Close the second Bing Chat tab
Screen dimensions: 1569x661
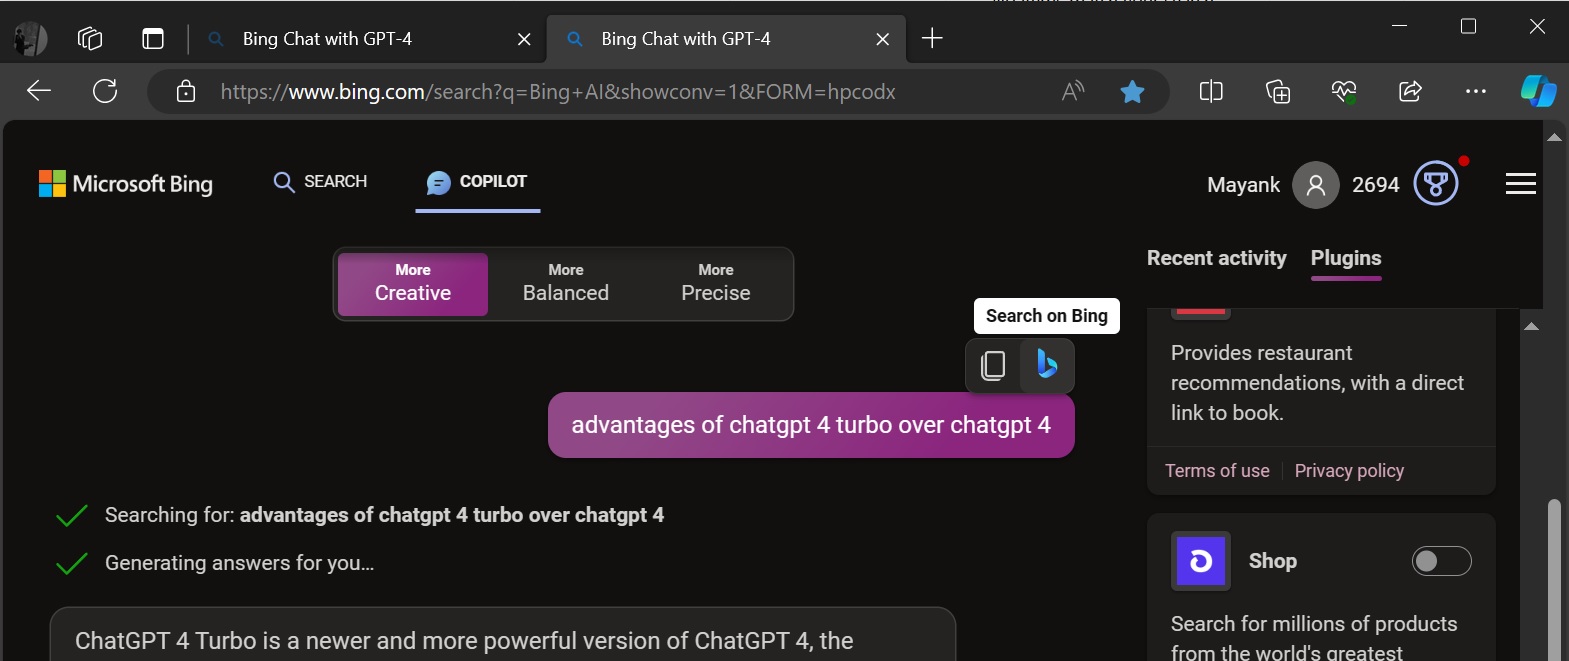click(x=882, y=39)
